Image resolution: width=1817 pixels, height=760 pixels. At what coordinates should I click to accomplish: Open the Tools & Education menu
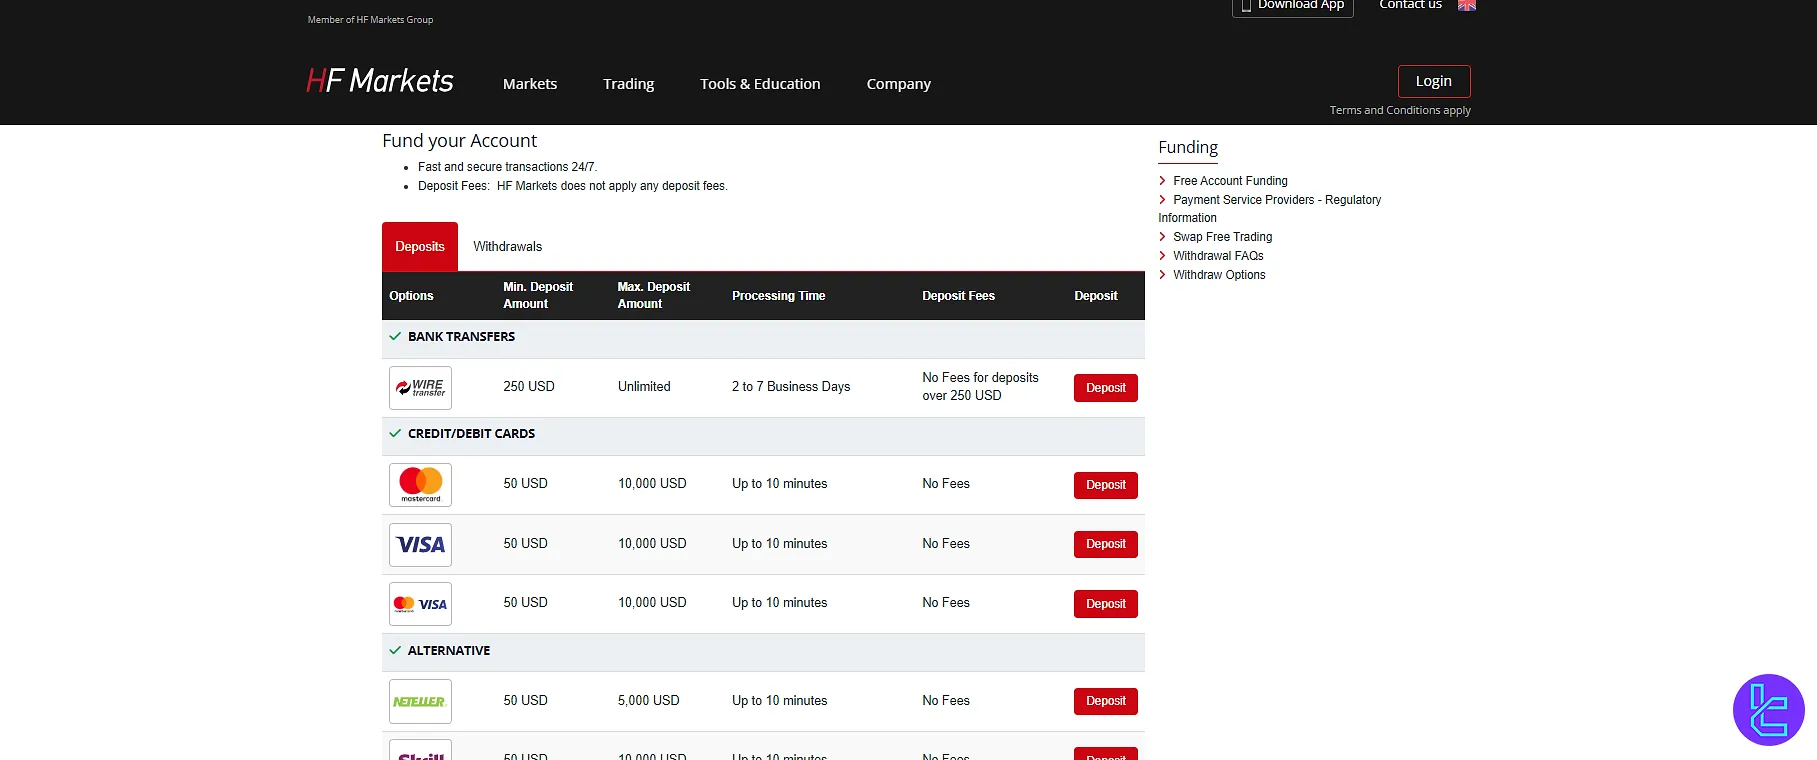[x=760, y=84]
